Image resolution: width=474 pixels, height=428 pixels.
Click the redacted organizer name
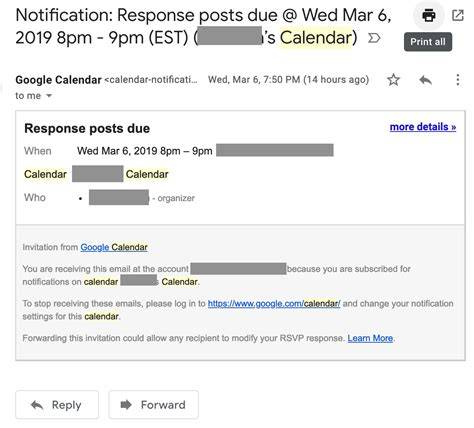click(119, 197)
